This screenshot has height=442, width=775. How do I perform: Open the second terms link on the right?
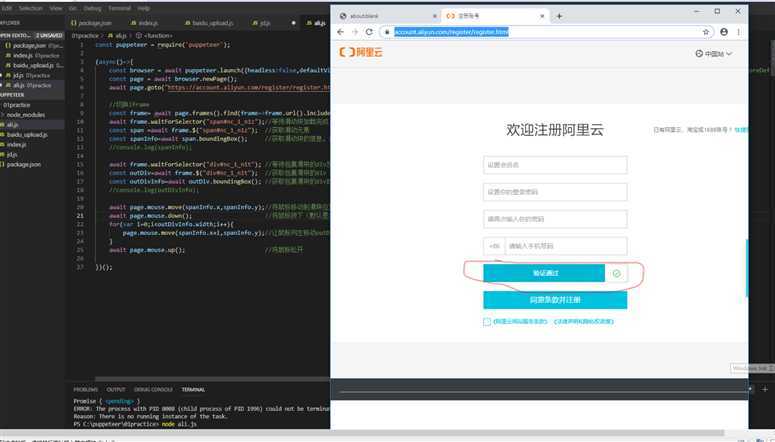point(584,321)
